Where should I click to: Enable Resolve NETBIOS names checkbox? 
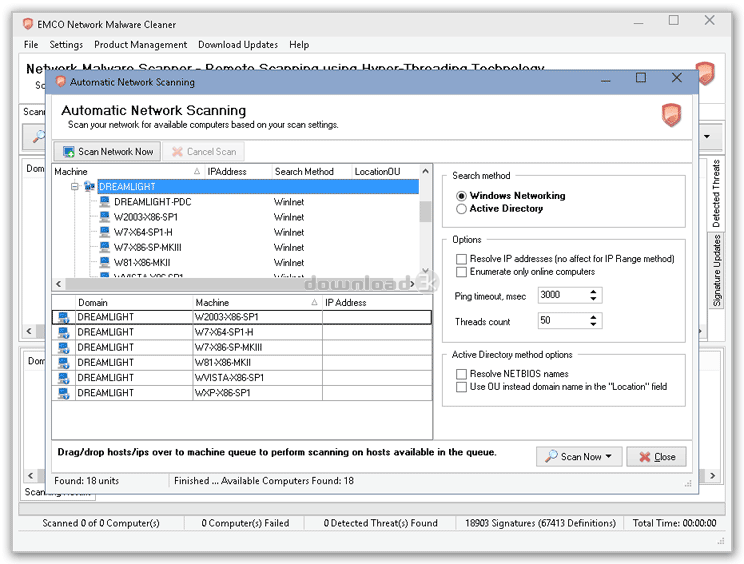click(461, 374)
